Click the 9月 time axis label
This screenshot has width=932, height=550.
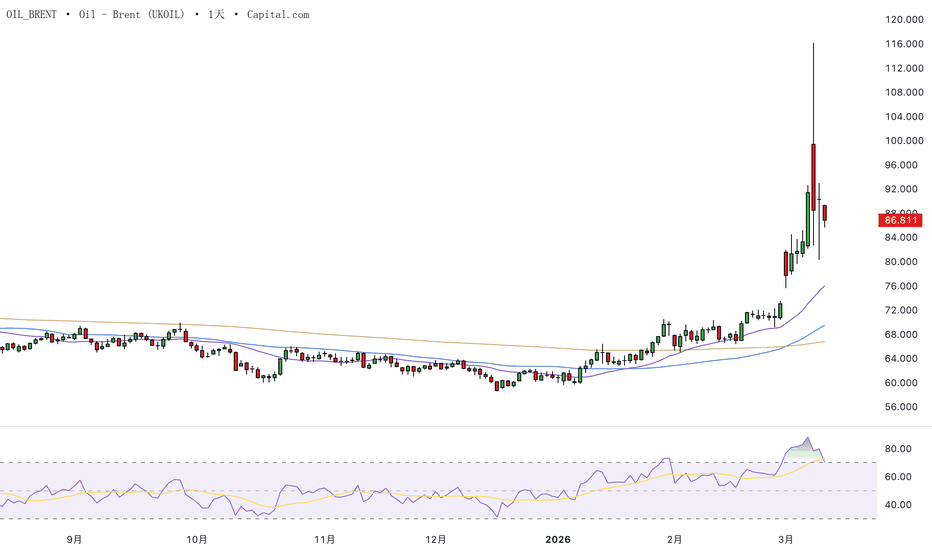tap(74, 539)
